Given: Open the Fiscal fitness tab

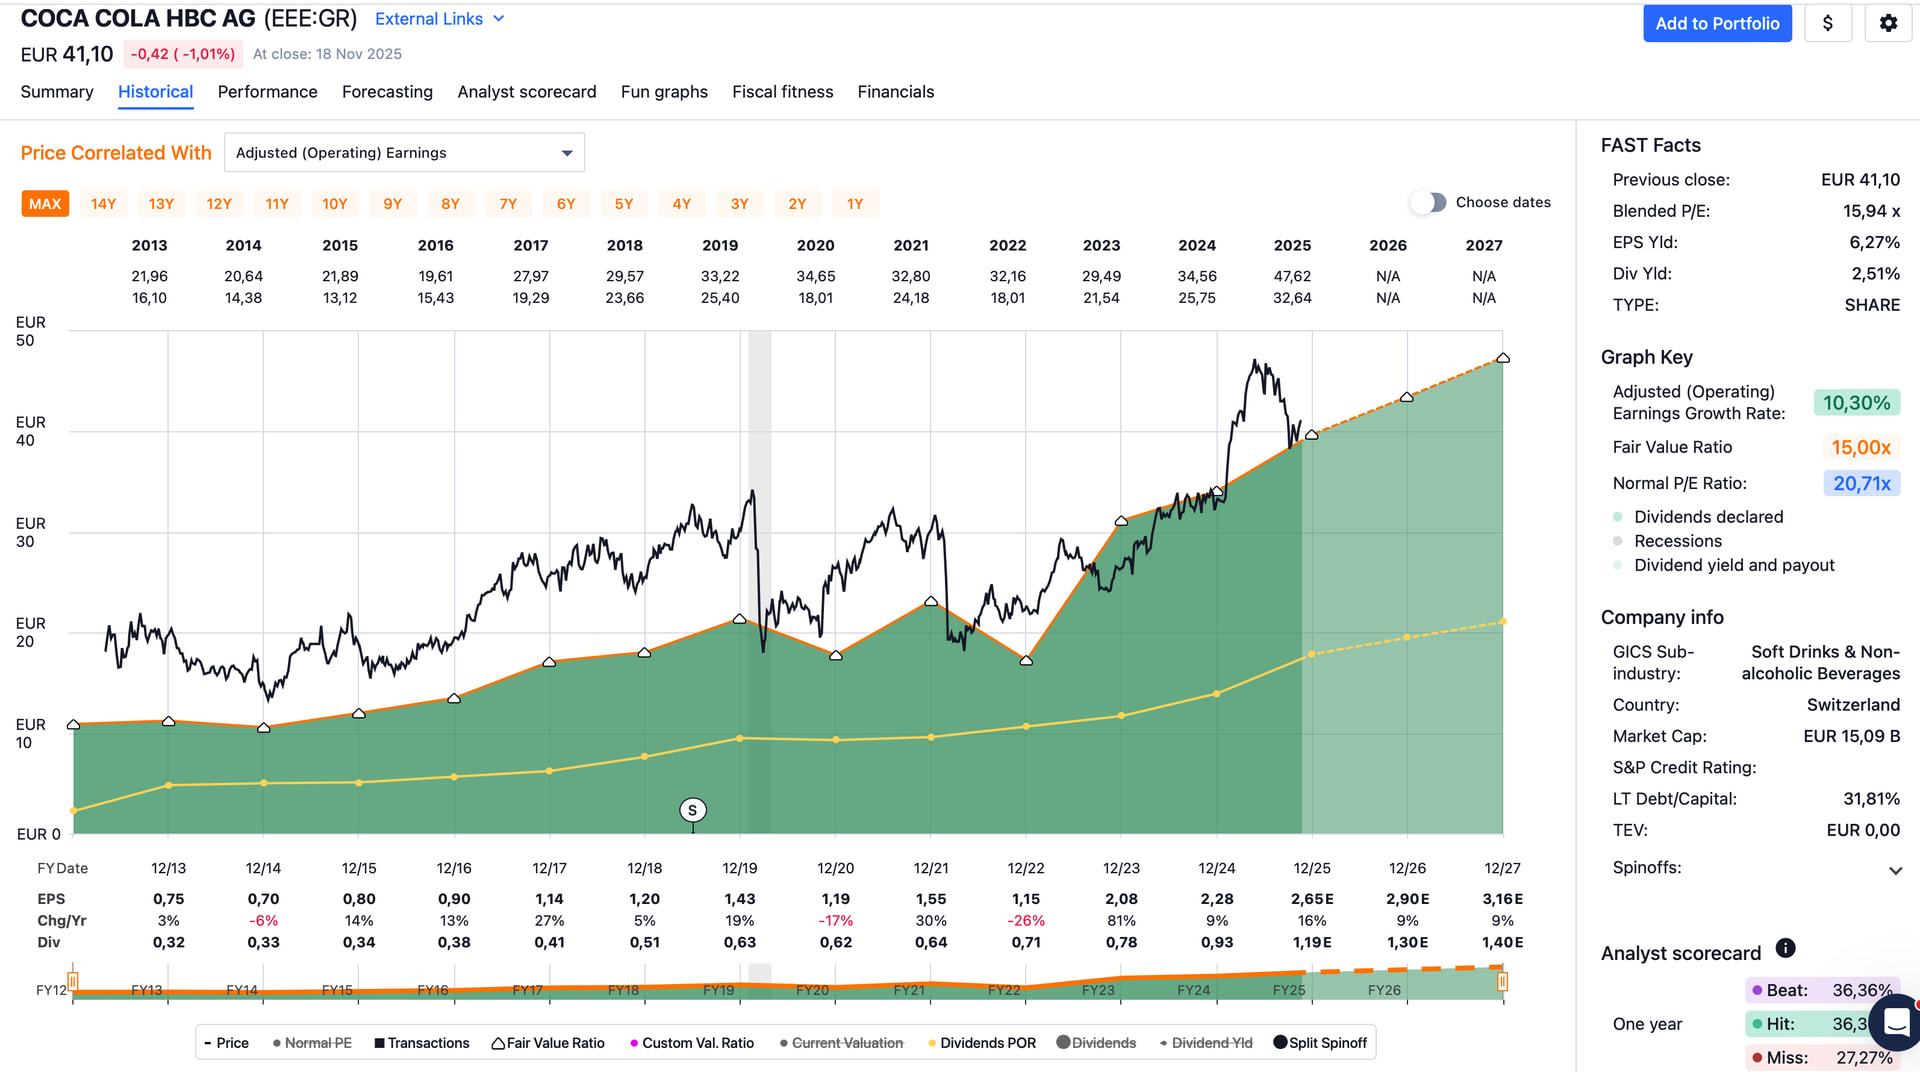Looking at the screenshot, I should click(782, 92).
